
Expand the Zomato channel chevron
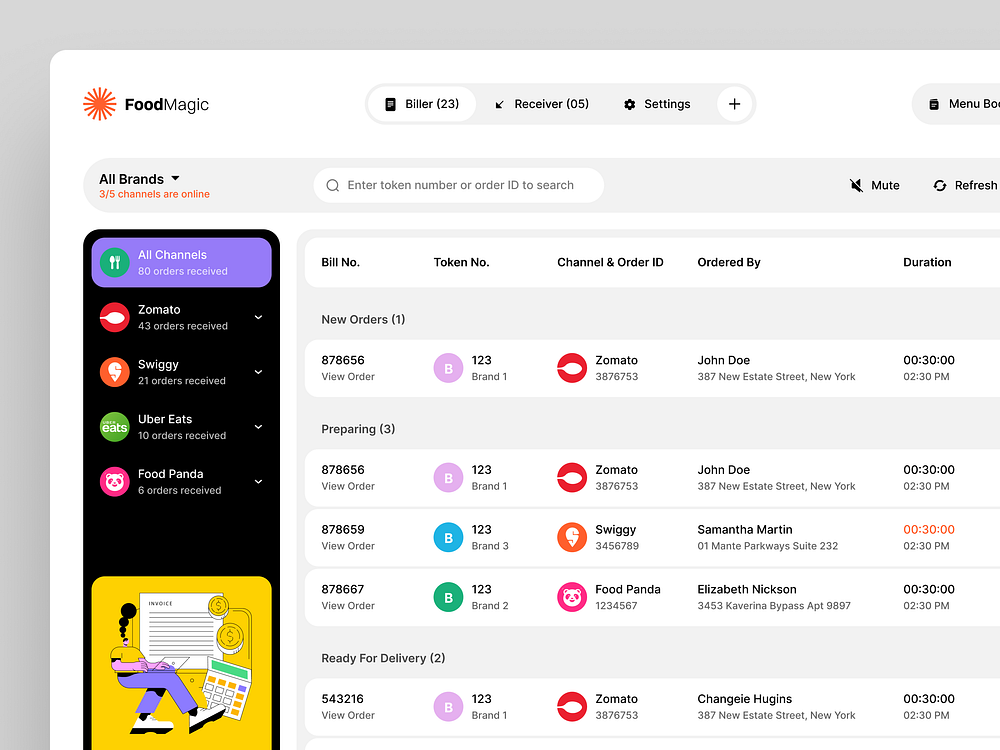(x=259, y=317)
